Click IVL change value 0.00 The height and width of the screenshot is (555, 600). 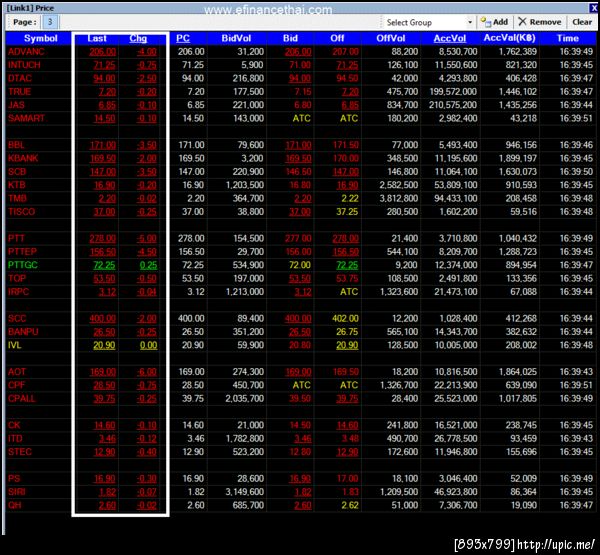[x=148, y=345]
